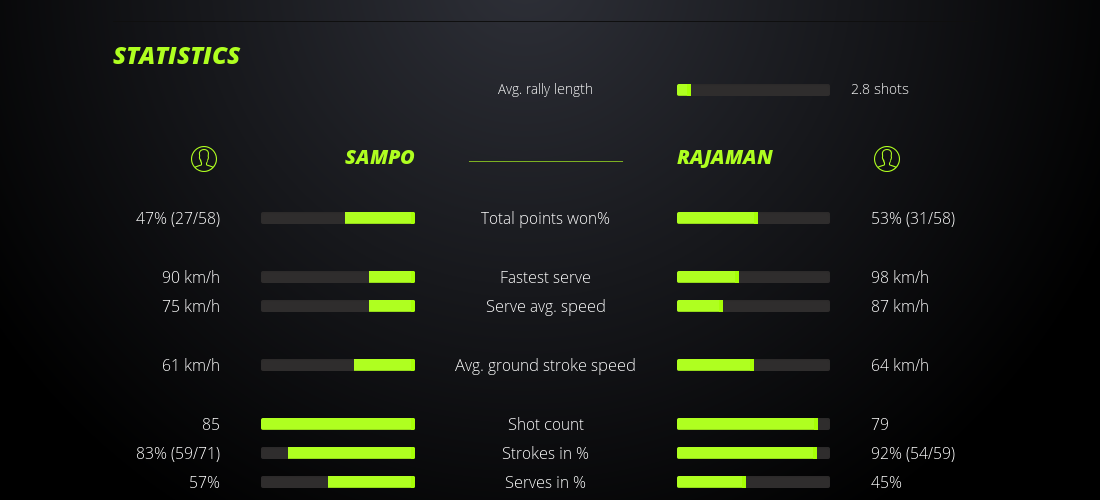Click the Total points won% label

click(x=545, y=218)
